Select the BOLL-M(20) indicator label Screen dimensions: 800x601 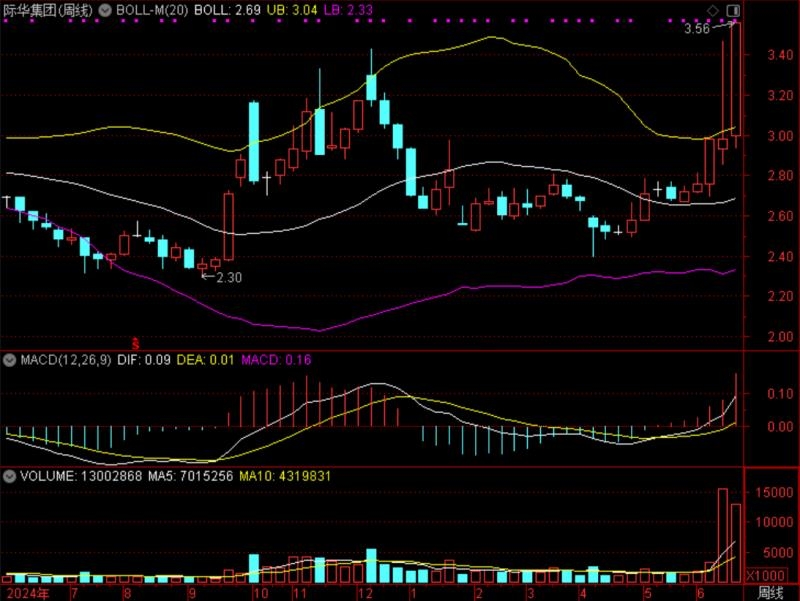(152, 10)
